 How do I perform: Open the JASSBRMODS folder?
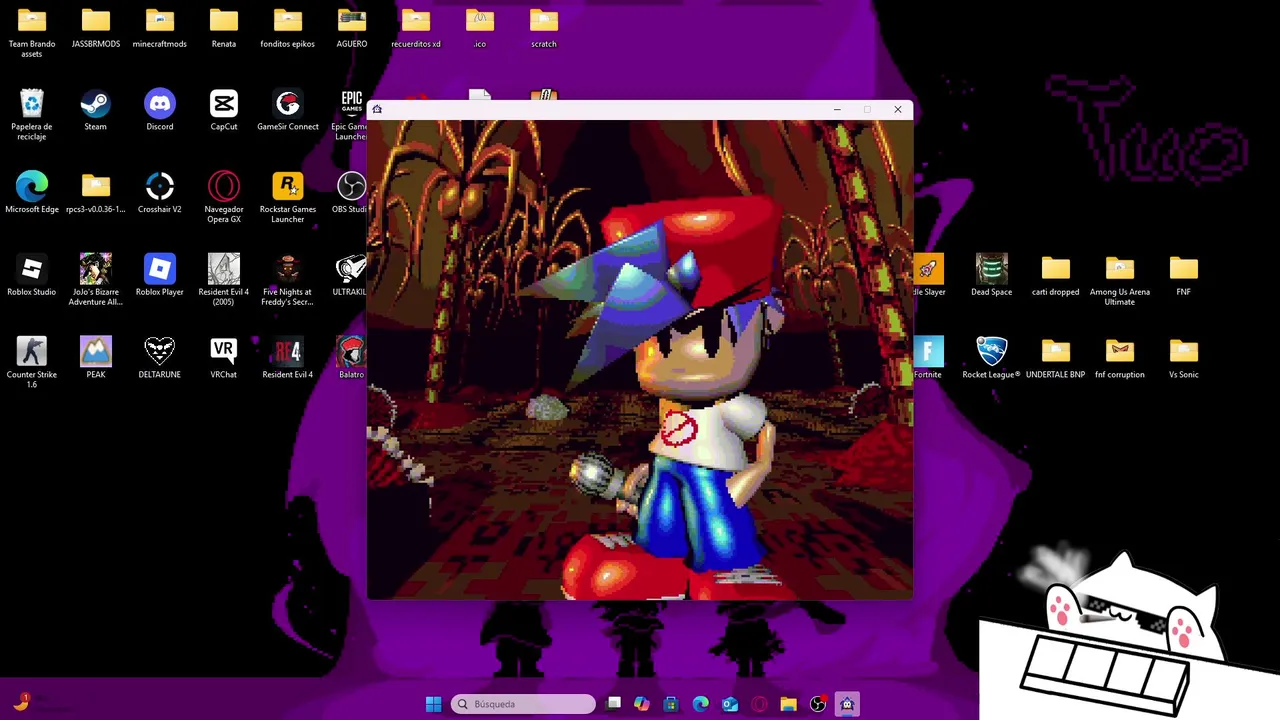click(95, 27)
